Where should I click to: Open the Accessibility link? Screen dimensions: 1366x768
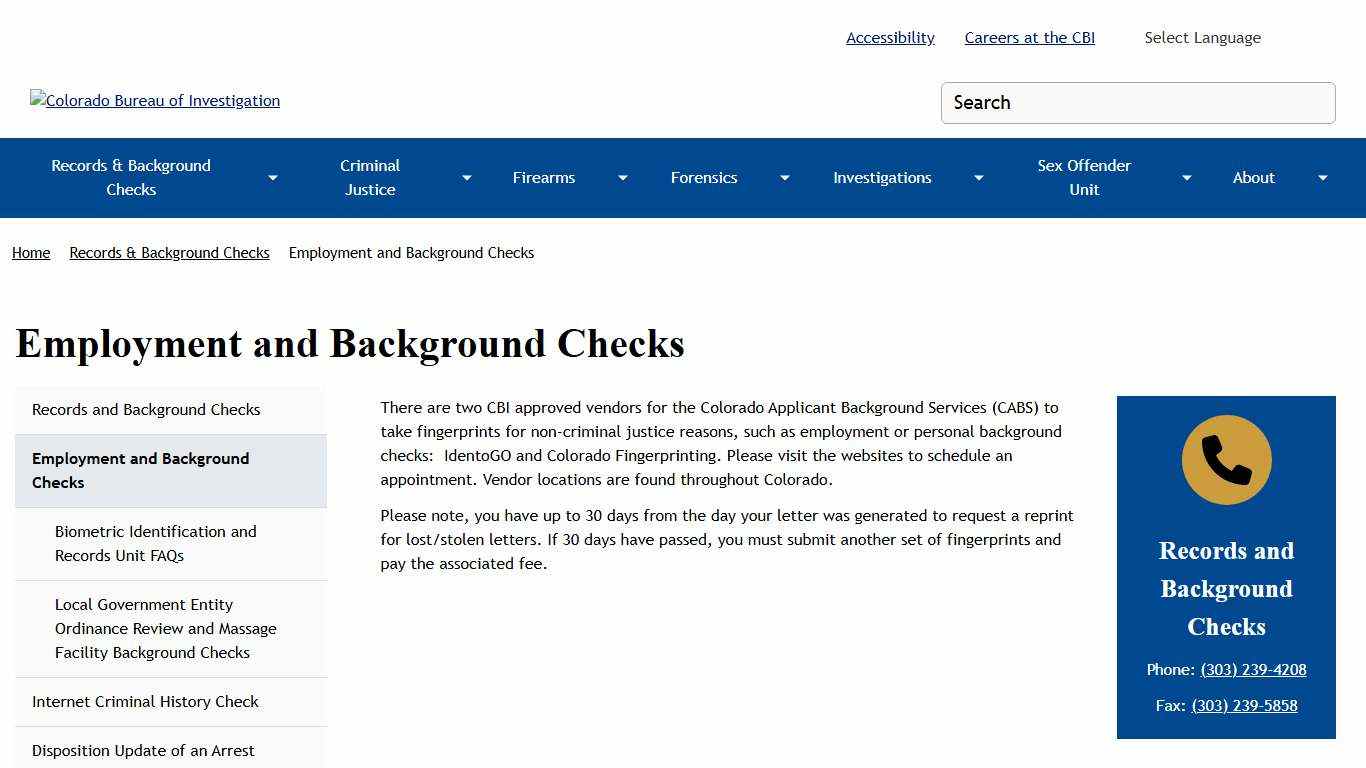(x=889, y=37)
